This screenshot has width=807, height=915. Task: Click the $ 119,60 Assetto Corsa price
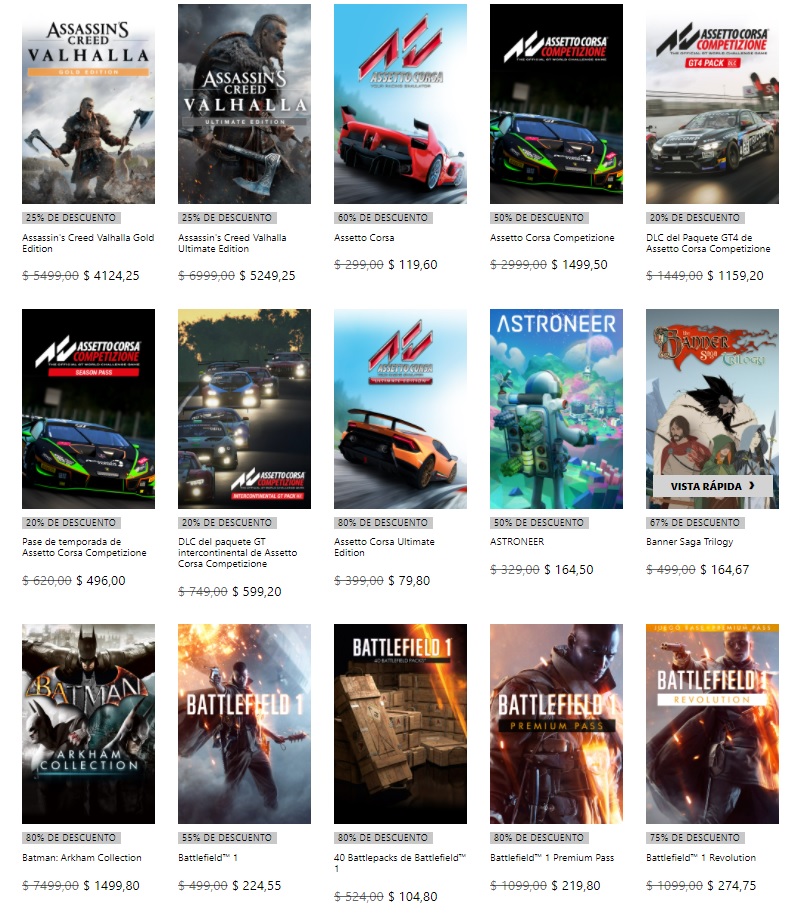point(414,265)
